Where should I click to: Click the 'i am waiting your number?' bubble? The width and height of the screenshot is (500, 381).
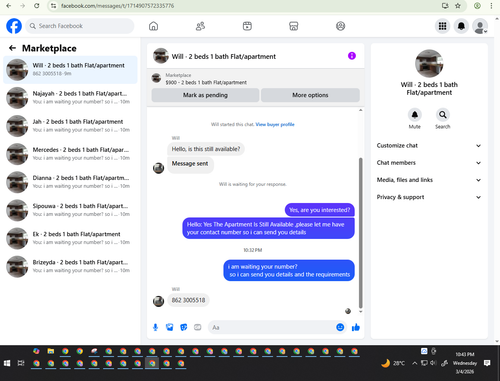pos(289,270)
